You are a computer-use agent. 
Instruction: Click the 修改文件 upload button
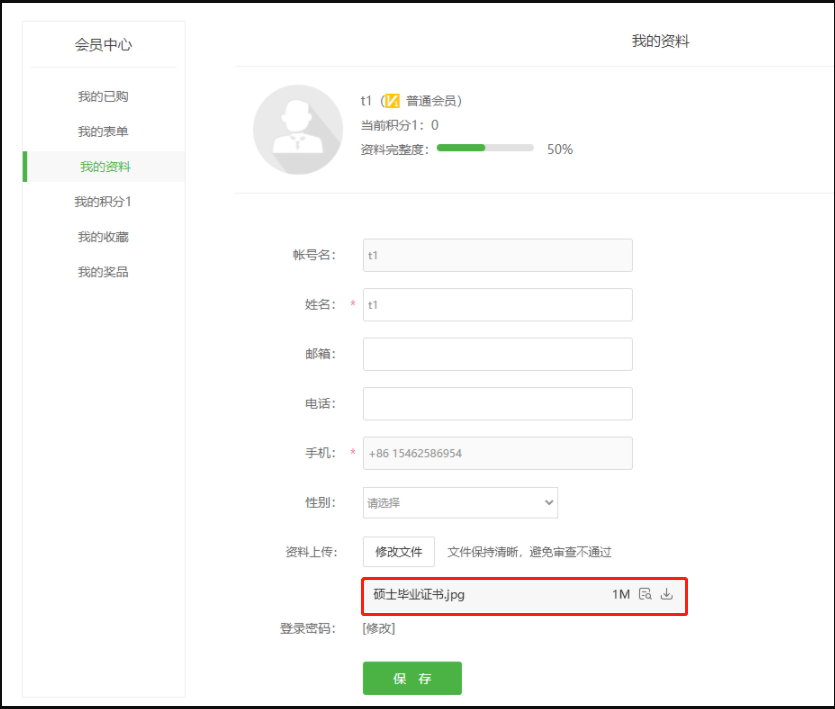tap(399, 552)
